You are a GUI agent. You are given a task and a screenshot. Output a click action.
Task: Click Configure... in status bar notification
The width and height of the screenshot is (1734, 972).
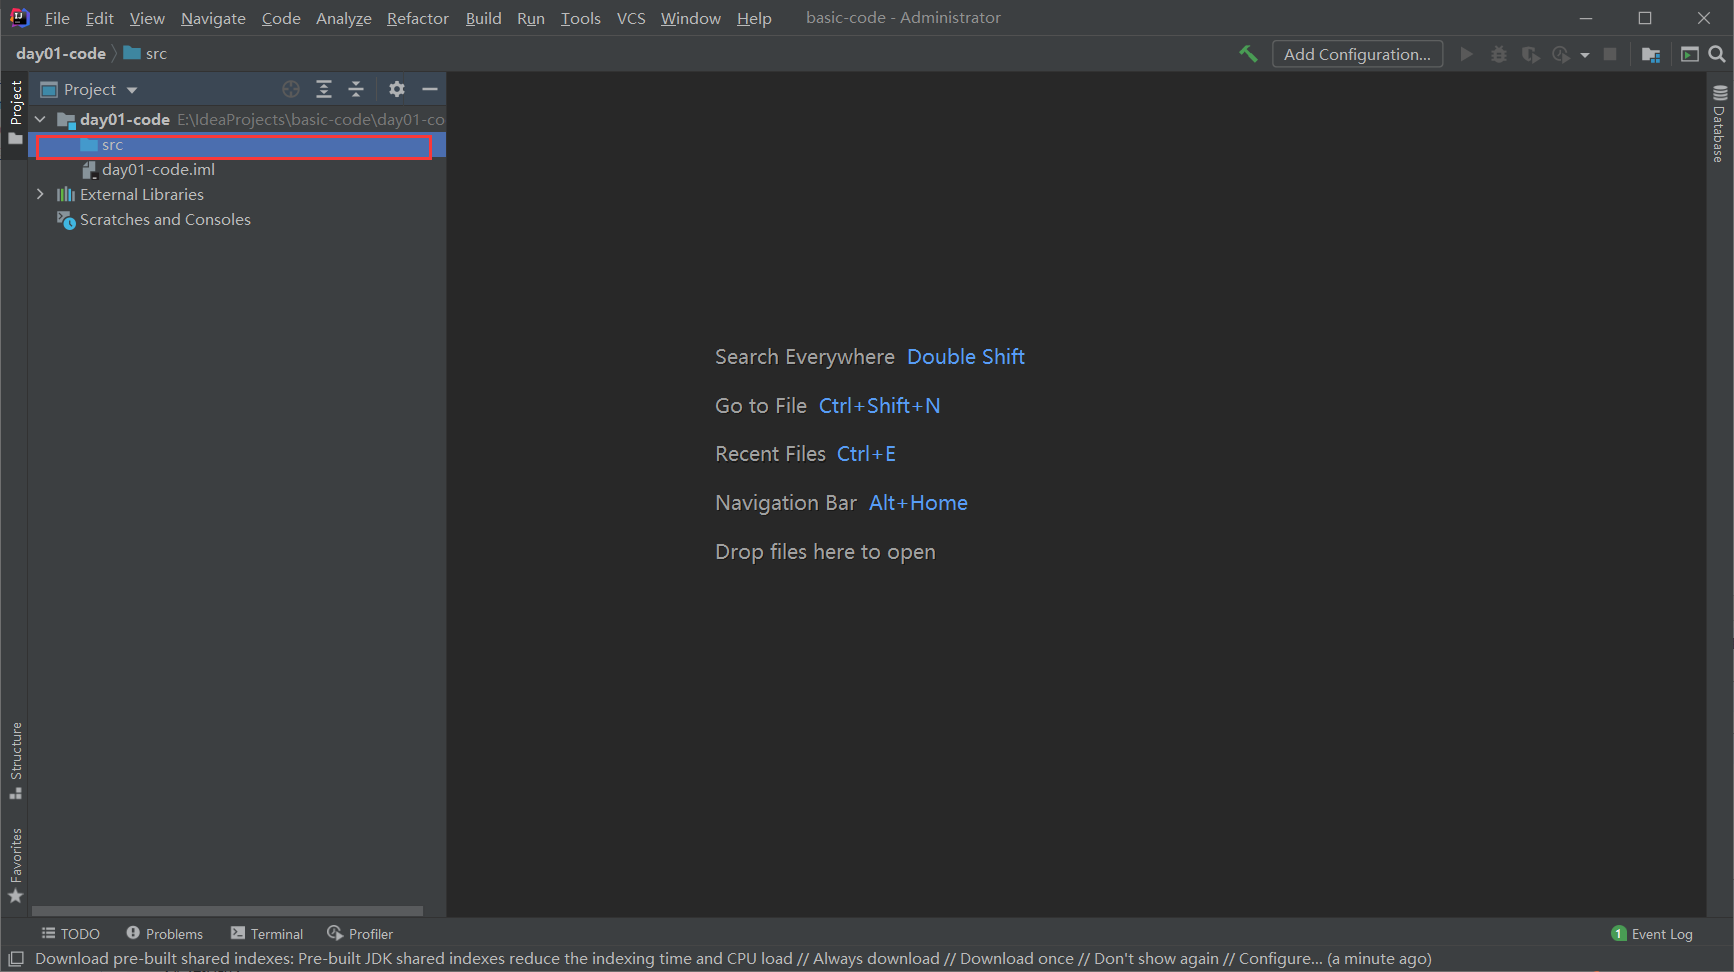(x=1280, y=959)
